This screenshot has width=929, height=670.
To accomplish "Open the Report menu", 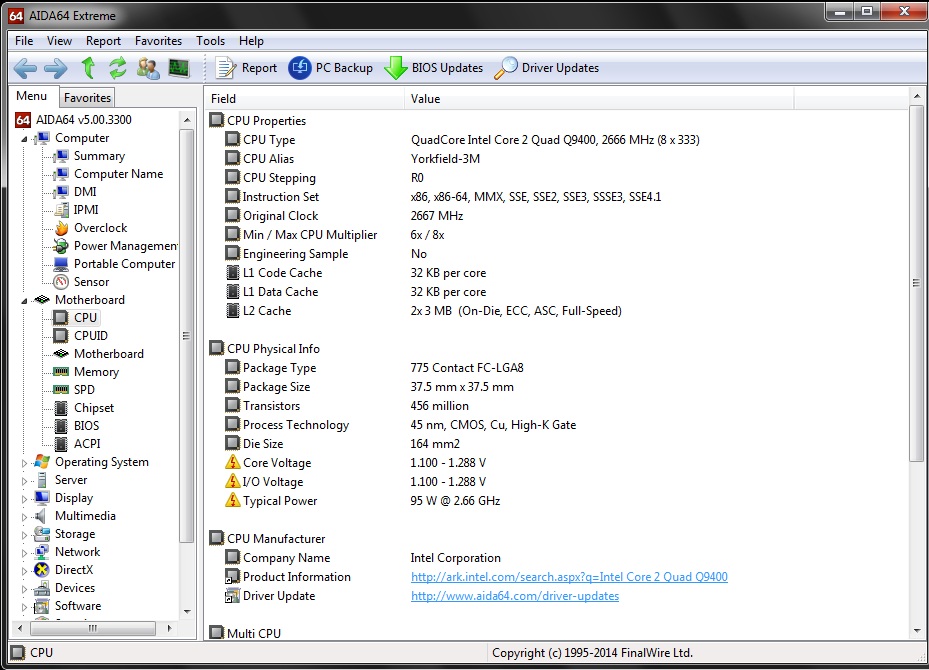I will point(103,41).
